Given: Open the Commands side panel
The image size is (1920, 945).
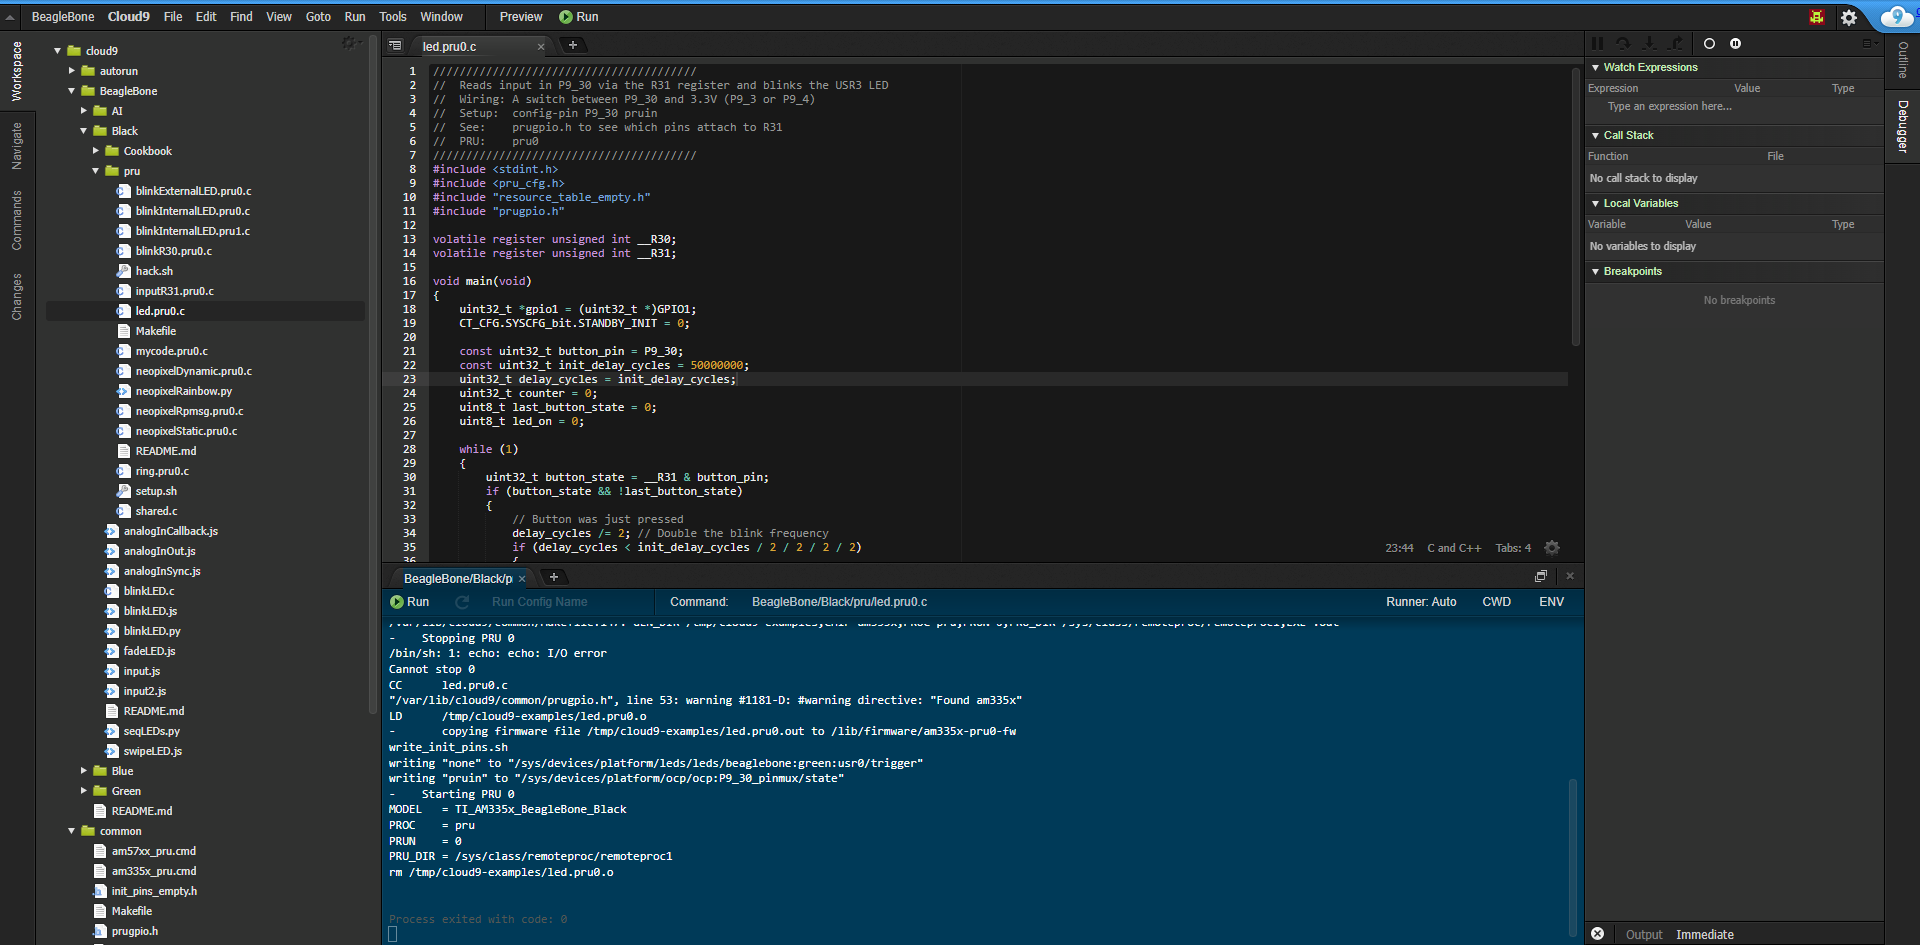Looking at the screenshot, I should (17, 221).
